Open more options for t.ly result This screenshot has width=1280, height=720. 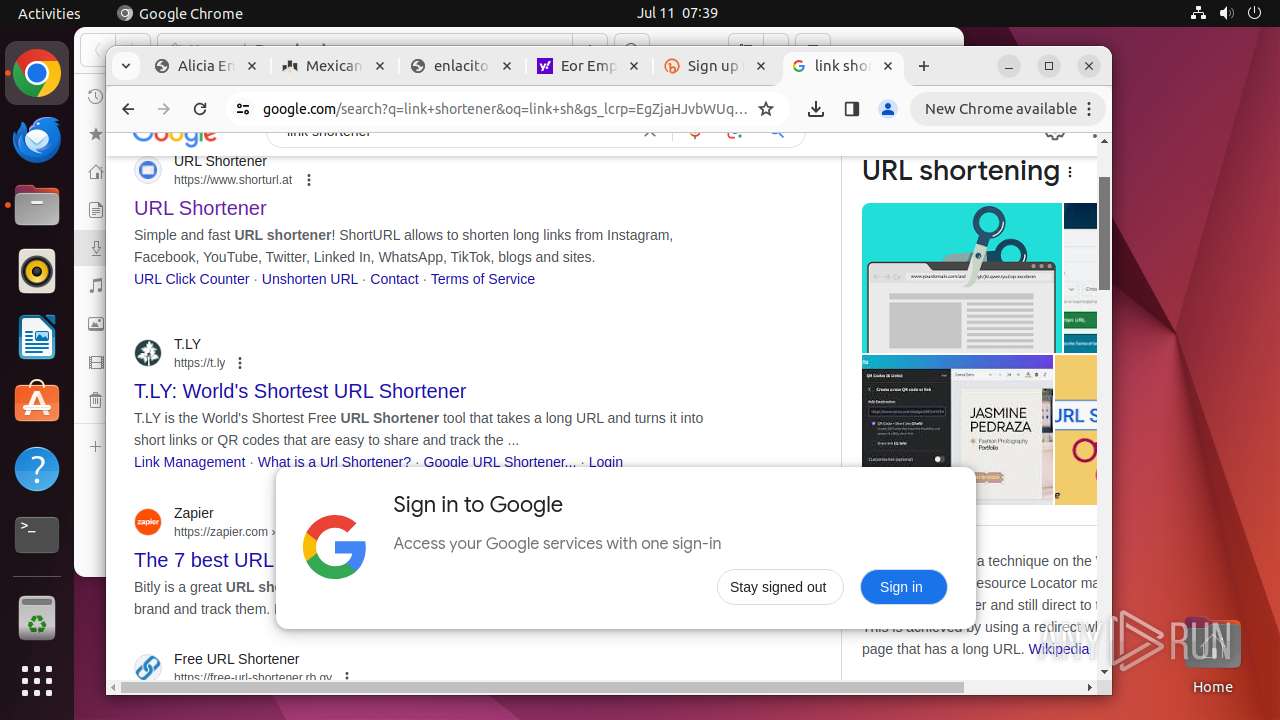(240, 363)
